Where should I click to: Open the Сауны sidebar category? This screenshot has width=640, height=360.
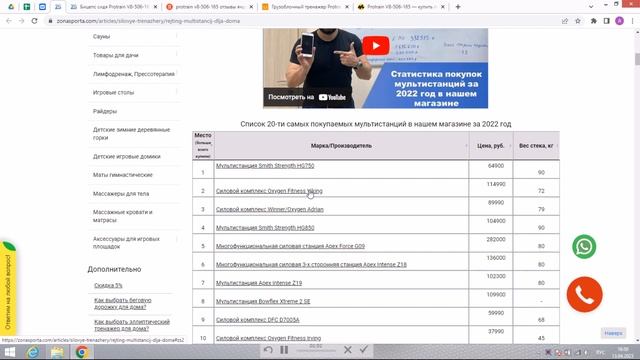[x=101, y=36]
